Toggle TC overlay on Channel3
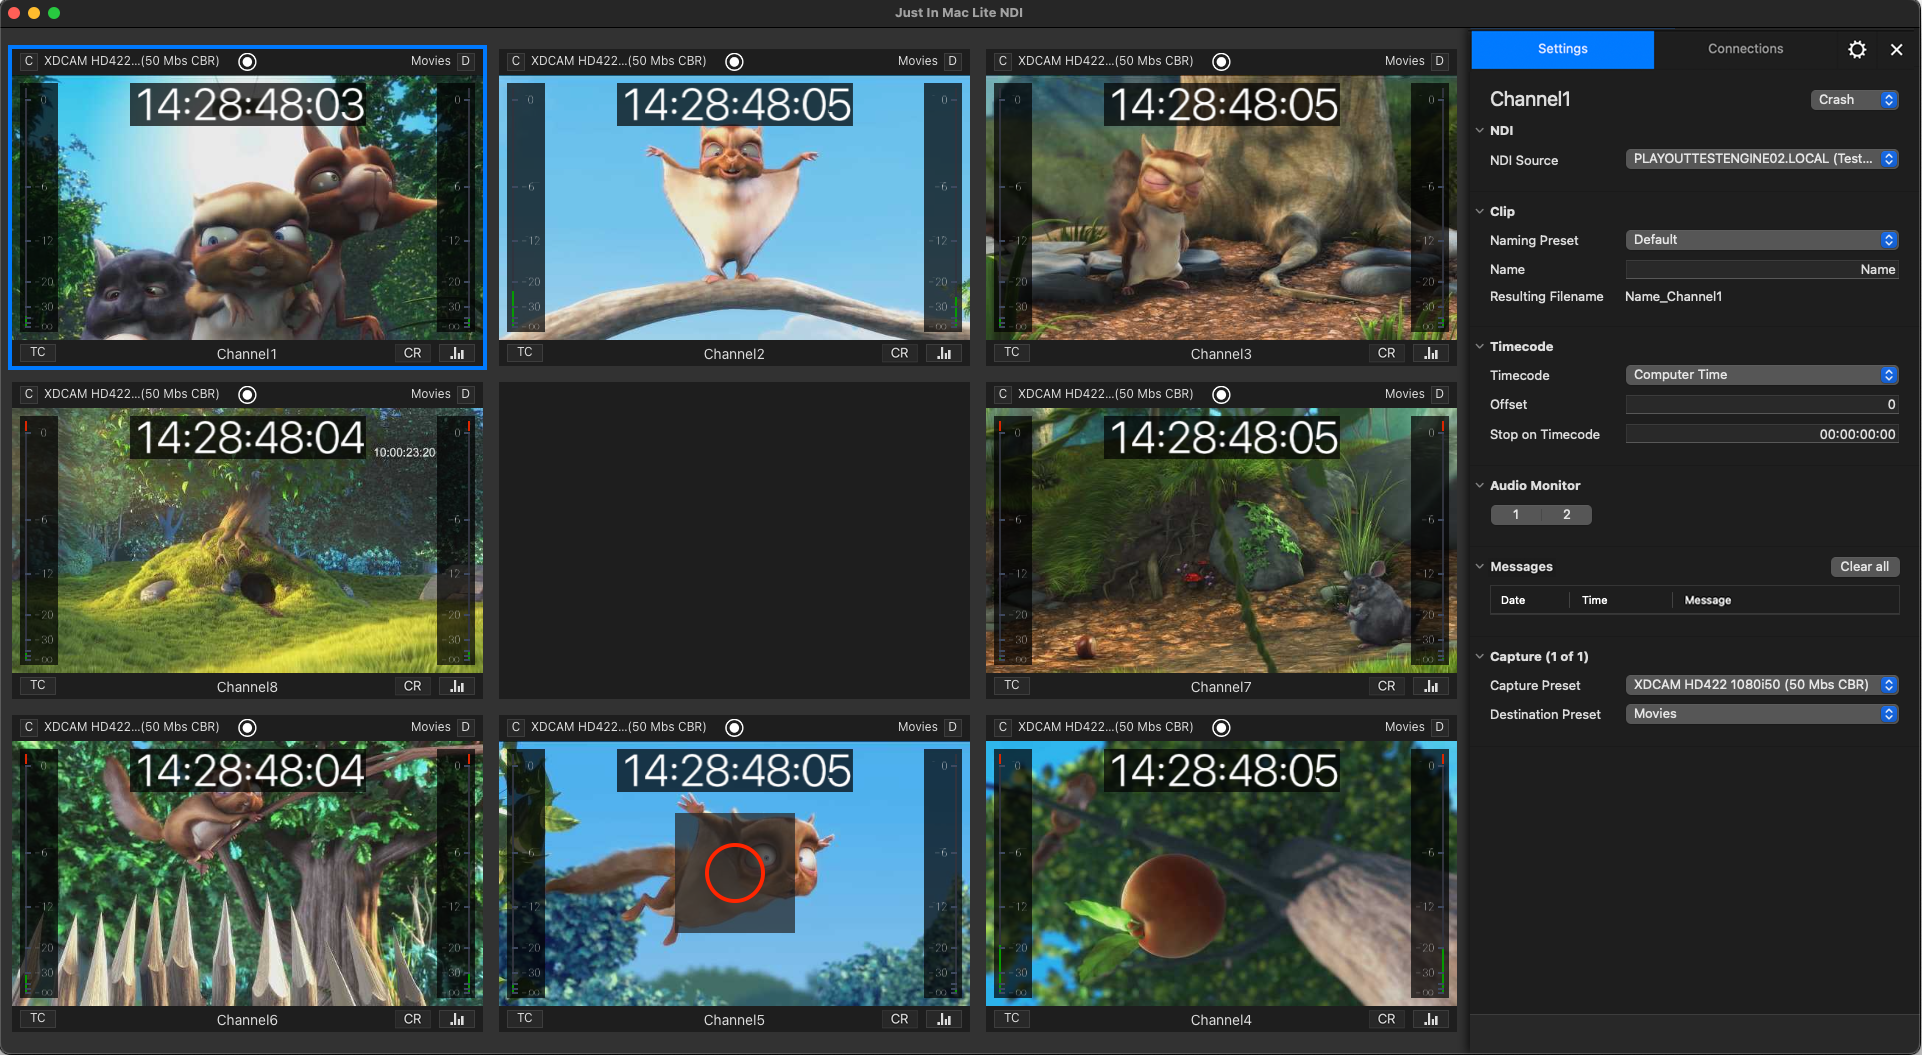The width and height of the screenshot is (1922, 1055). pyautogui.click(x=1012, y=352)
